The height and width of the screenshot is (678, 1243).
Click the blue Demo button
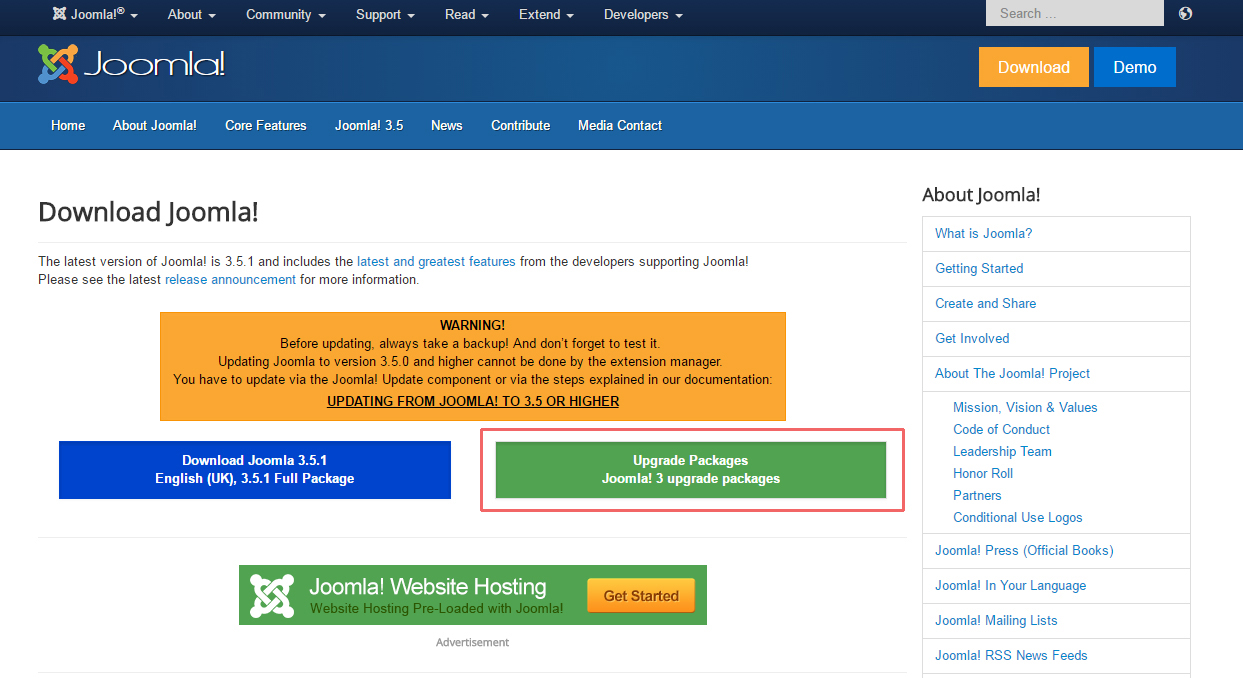pos(1135,67)
